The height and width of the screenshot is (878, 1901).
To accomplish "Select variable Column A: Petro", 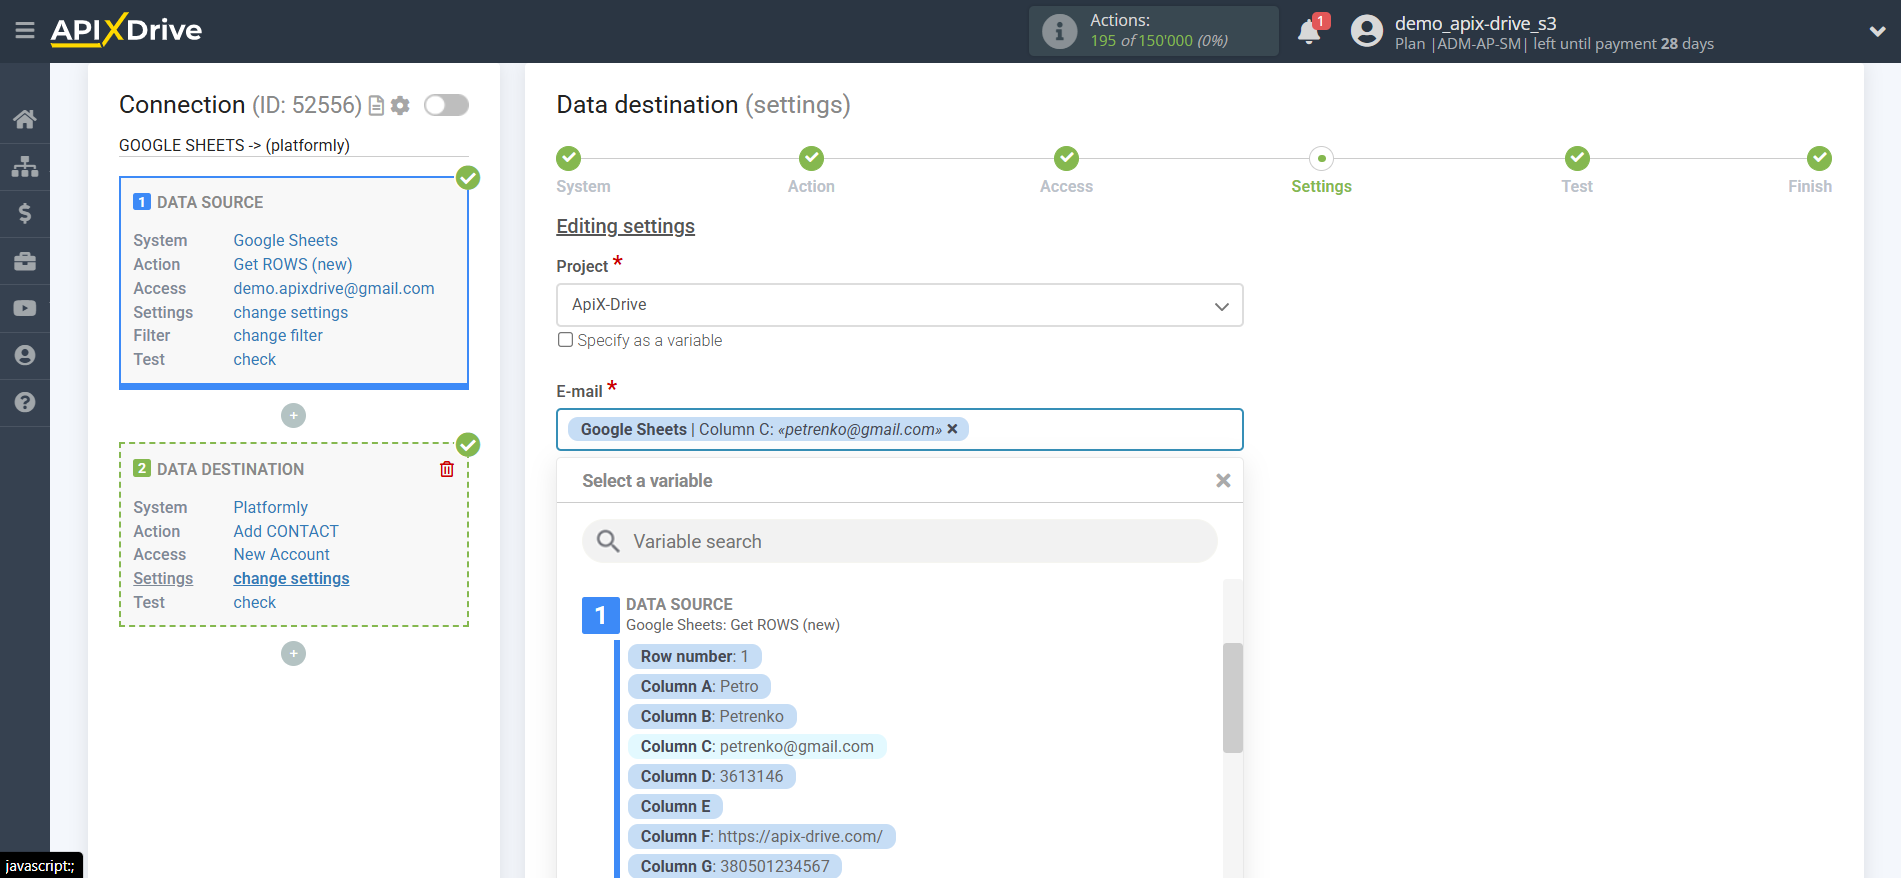I will (700, 686).
